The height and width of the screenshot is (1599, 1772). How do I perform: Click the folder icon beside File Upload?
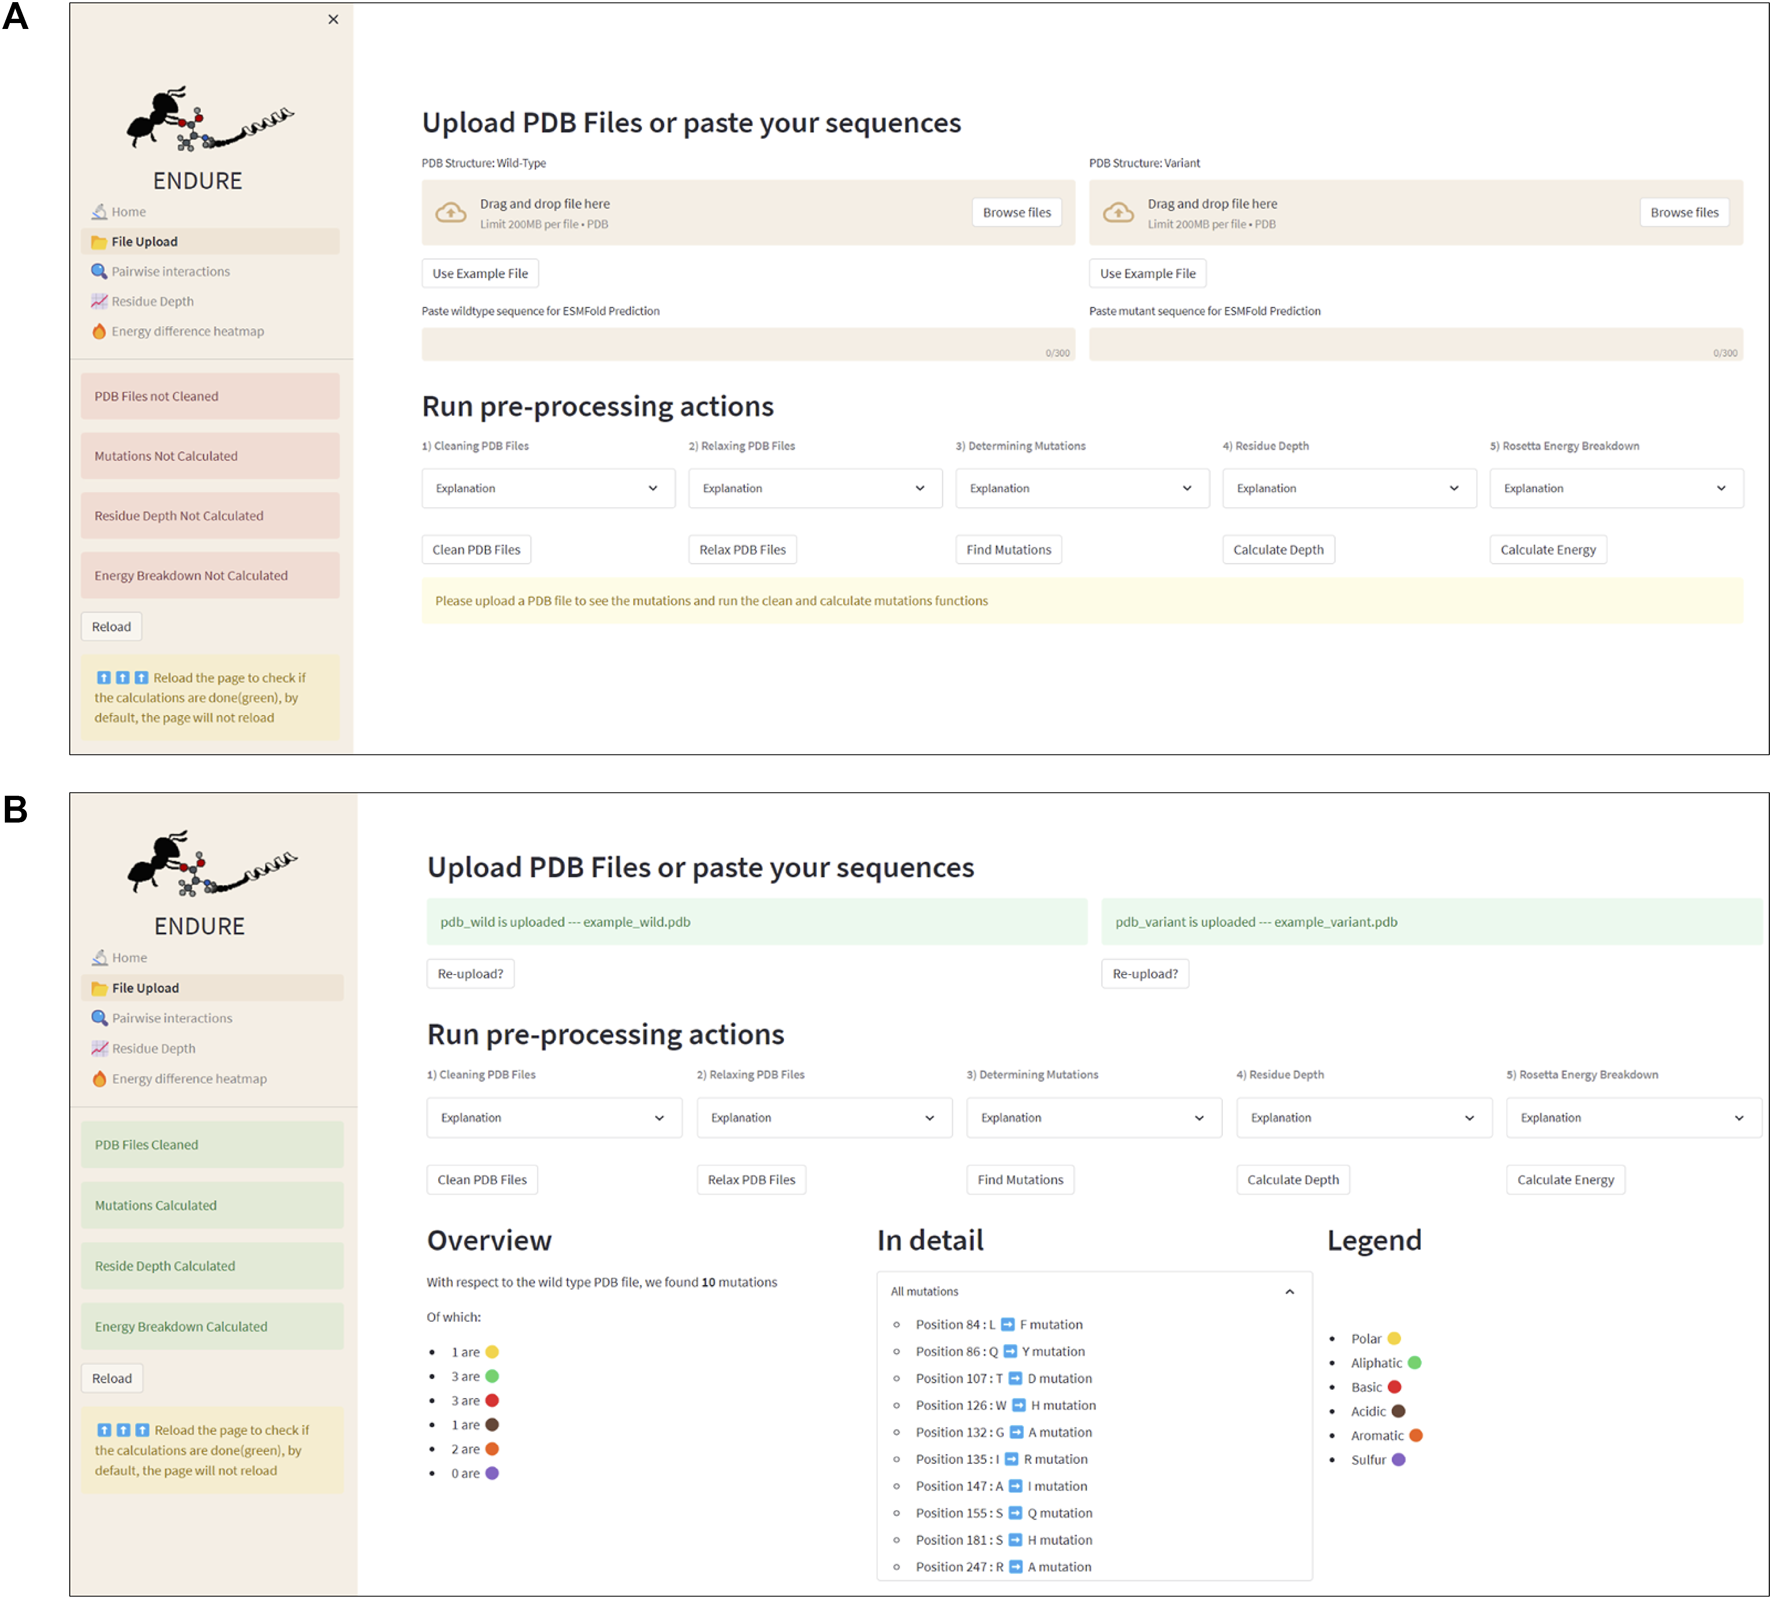point(99,242)
